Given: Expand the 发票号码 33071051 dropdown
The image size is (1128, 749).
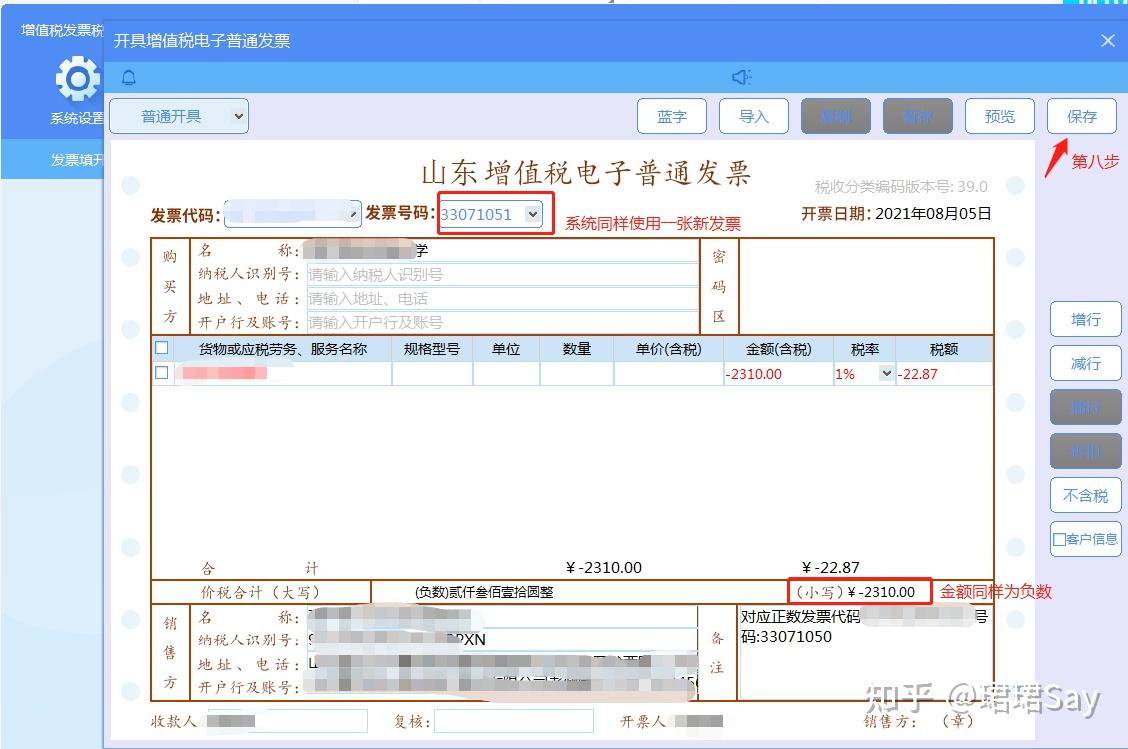Looking at the screenshot, I should (534, 214).
